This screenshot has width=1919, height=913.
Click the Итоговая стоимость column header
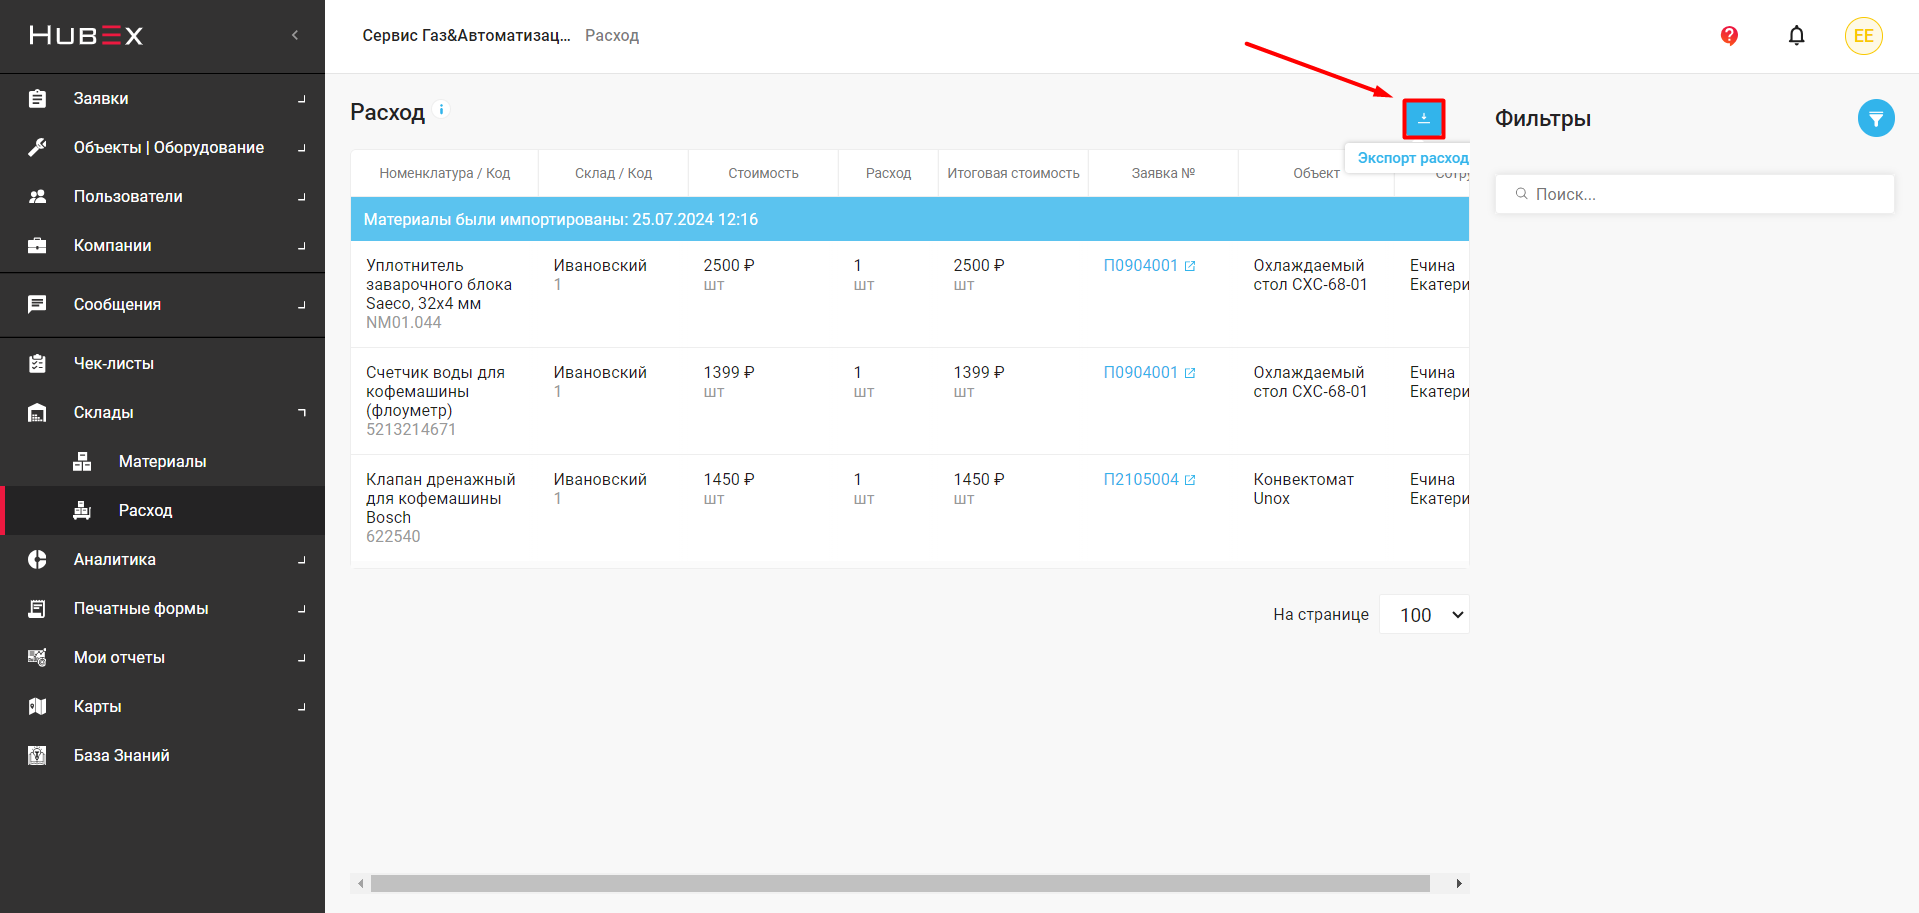coord(1013,174)
